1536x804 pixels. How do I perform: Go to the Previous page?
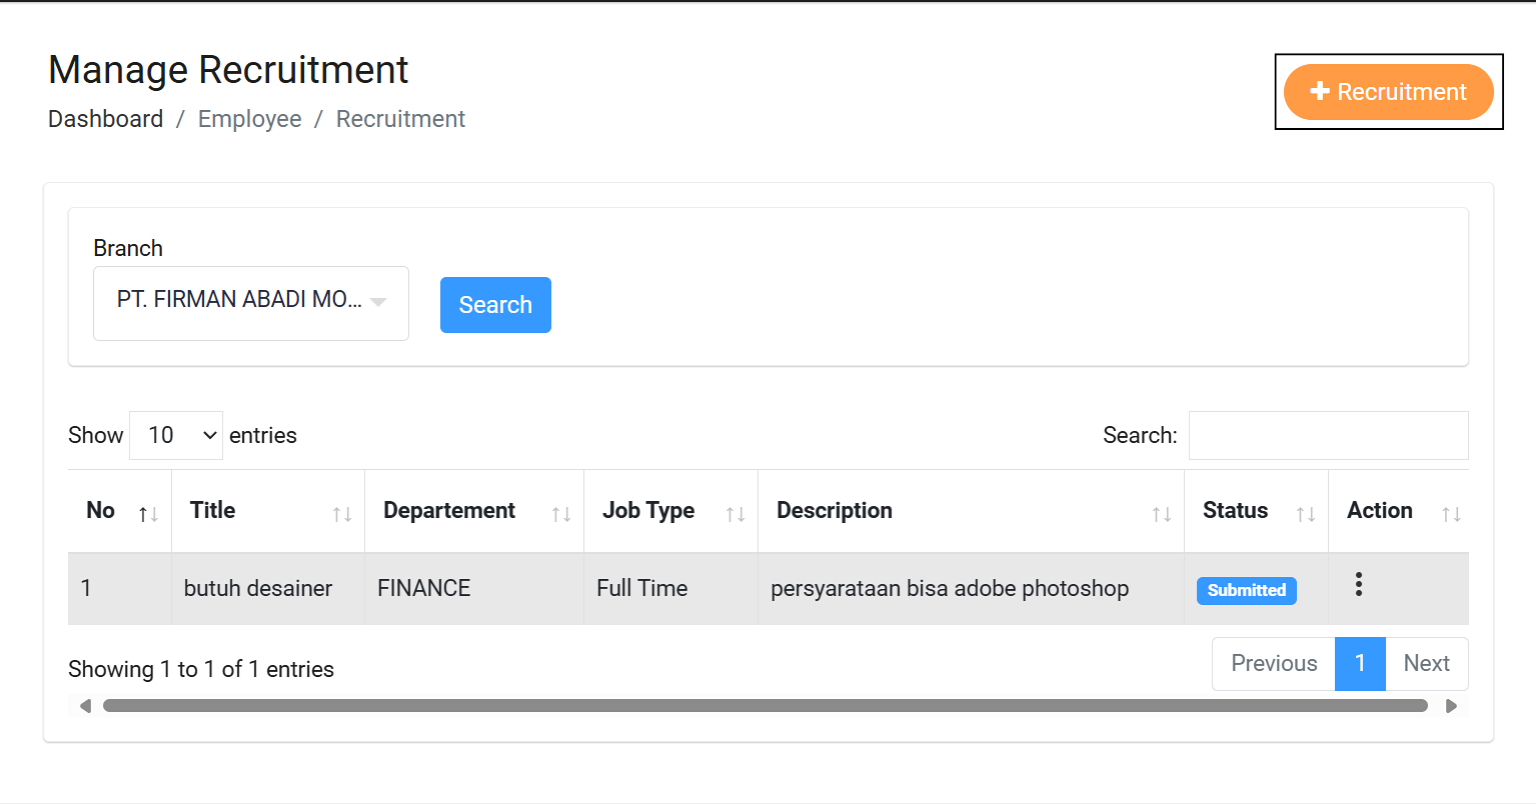[x=1273, y=664]
